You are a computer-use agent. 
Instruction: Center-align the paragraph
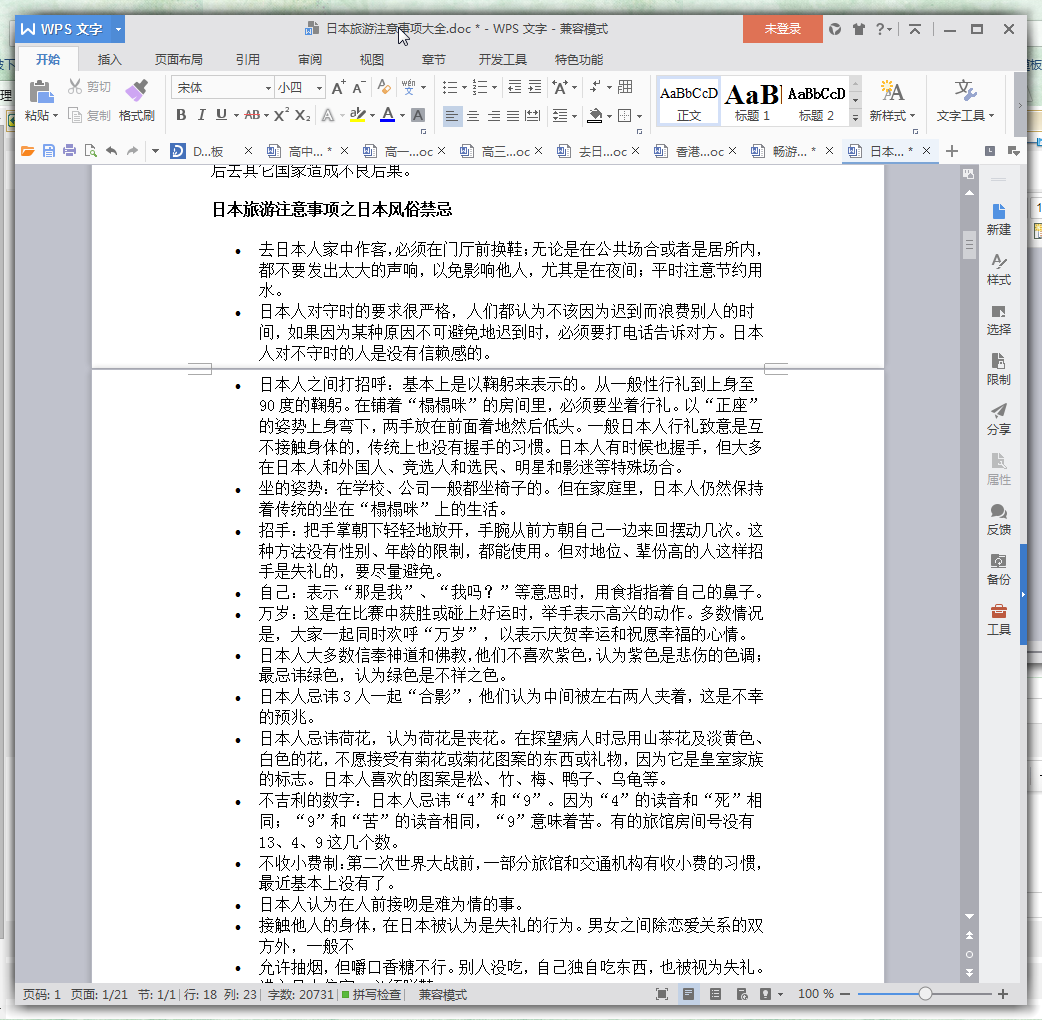tap(472, 116)
